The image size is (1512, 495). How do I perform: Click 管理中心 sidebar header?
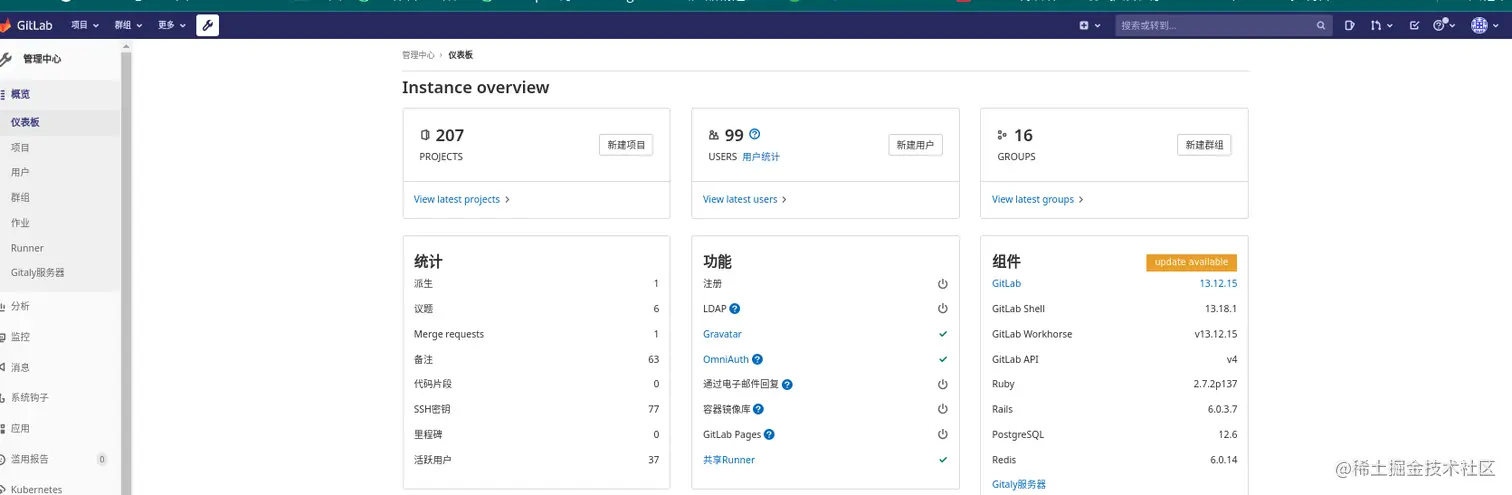(x=42, y=59)
